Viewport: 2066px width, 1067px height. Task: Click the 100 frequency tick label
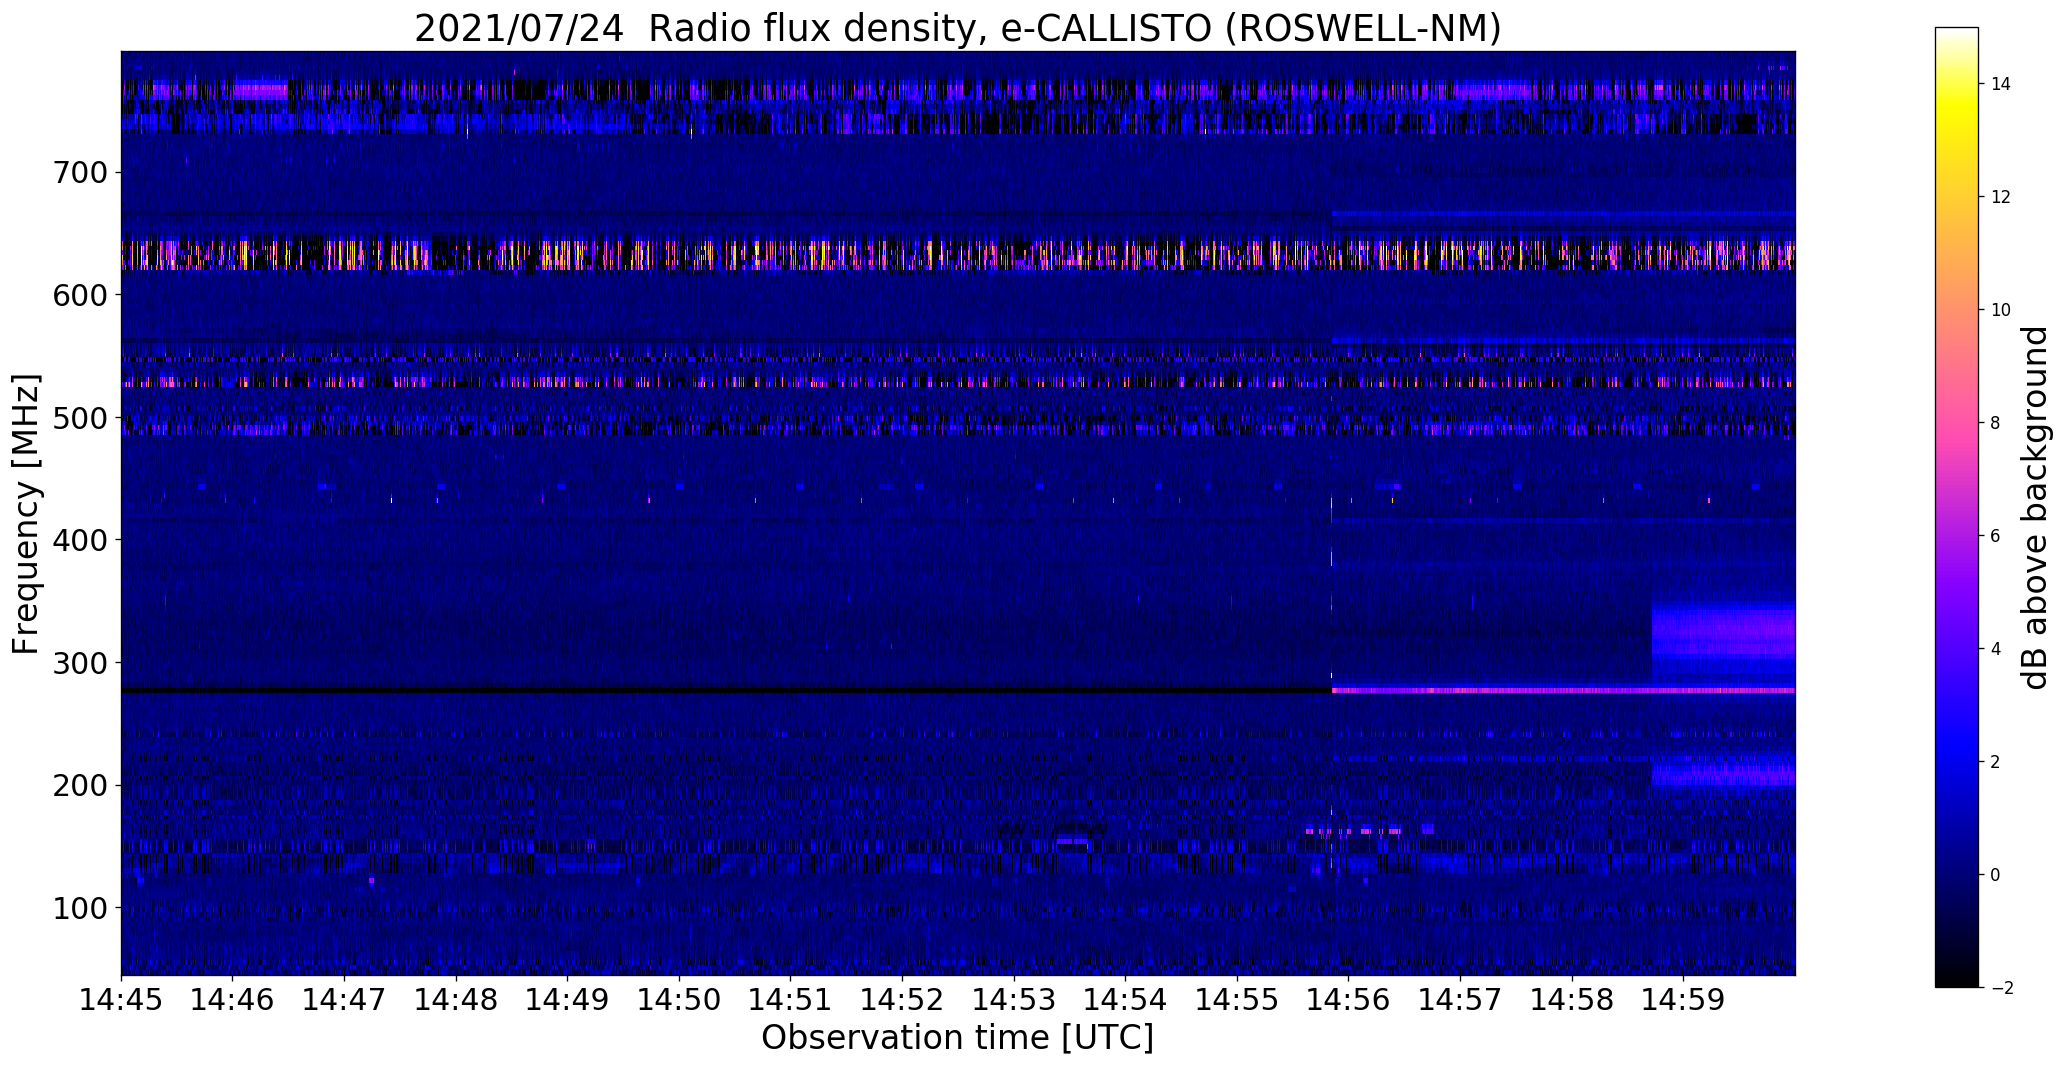point(79,908)
